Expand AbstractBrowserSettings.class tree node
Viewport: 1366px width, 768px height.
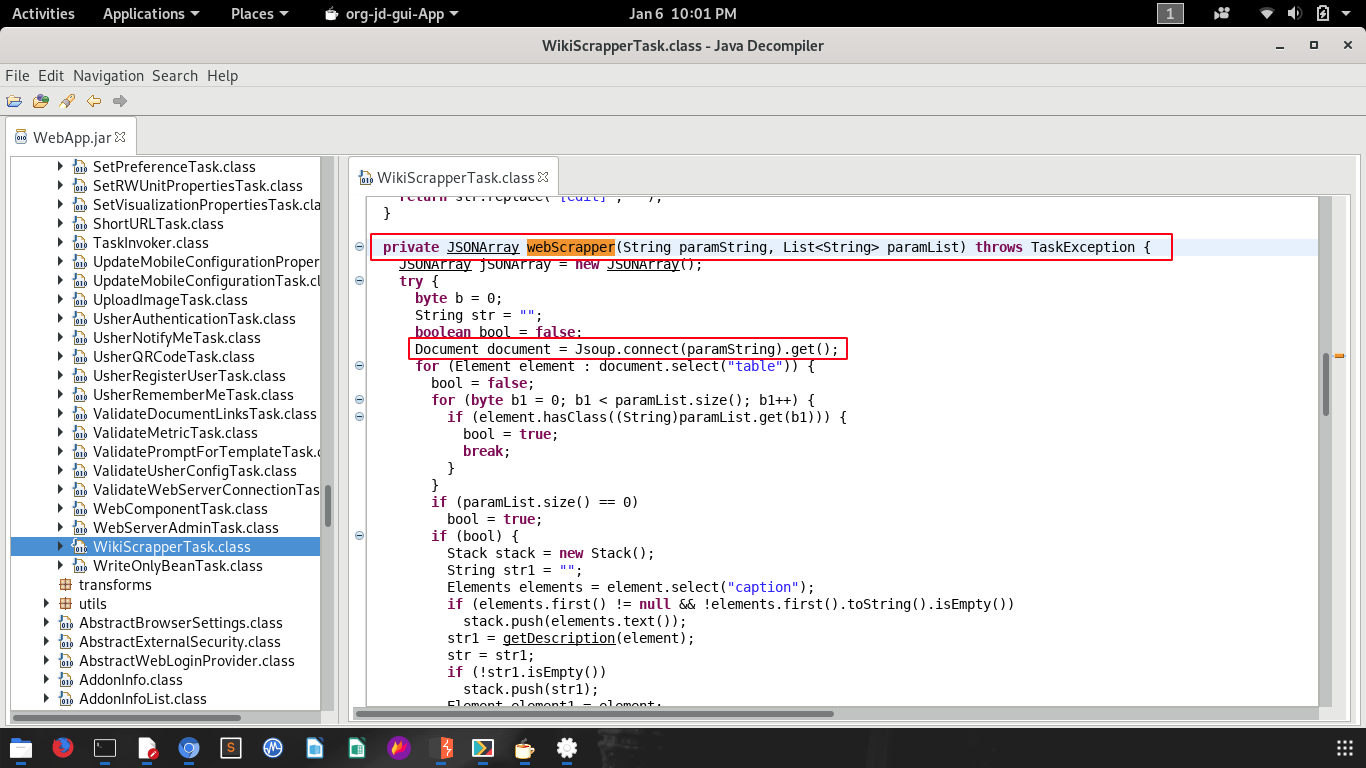tap(46, 623)
